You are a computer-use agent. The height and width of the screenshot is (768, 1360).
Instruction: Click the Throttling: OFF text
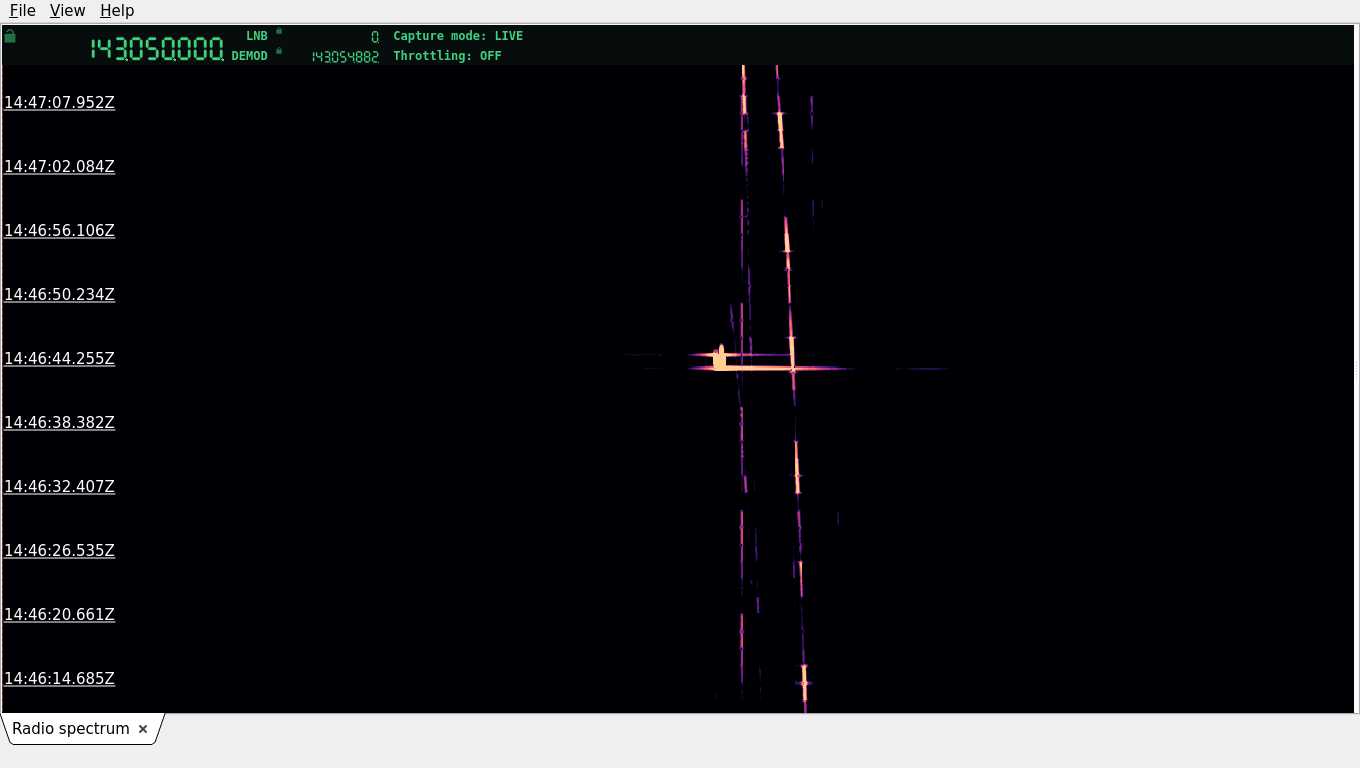pyautogui.click(x=447, y=56)
